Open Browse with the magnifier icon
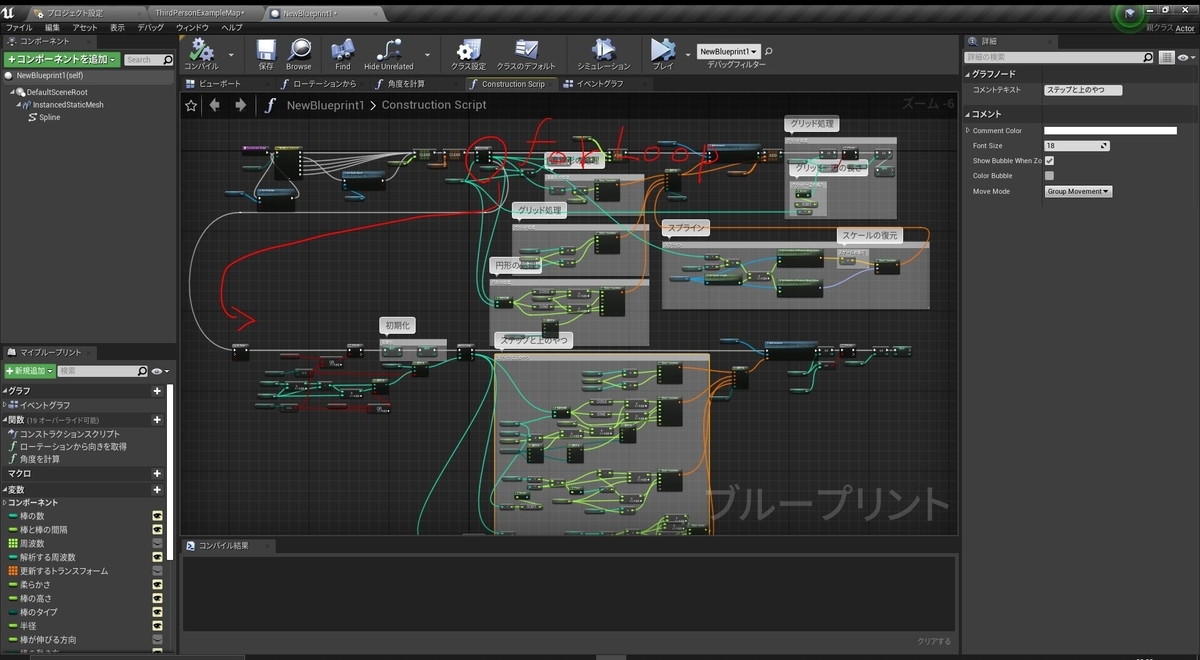 pos(299,50)
